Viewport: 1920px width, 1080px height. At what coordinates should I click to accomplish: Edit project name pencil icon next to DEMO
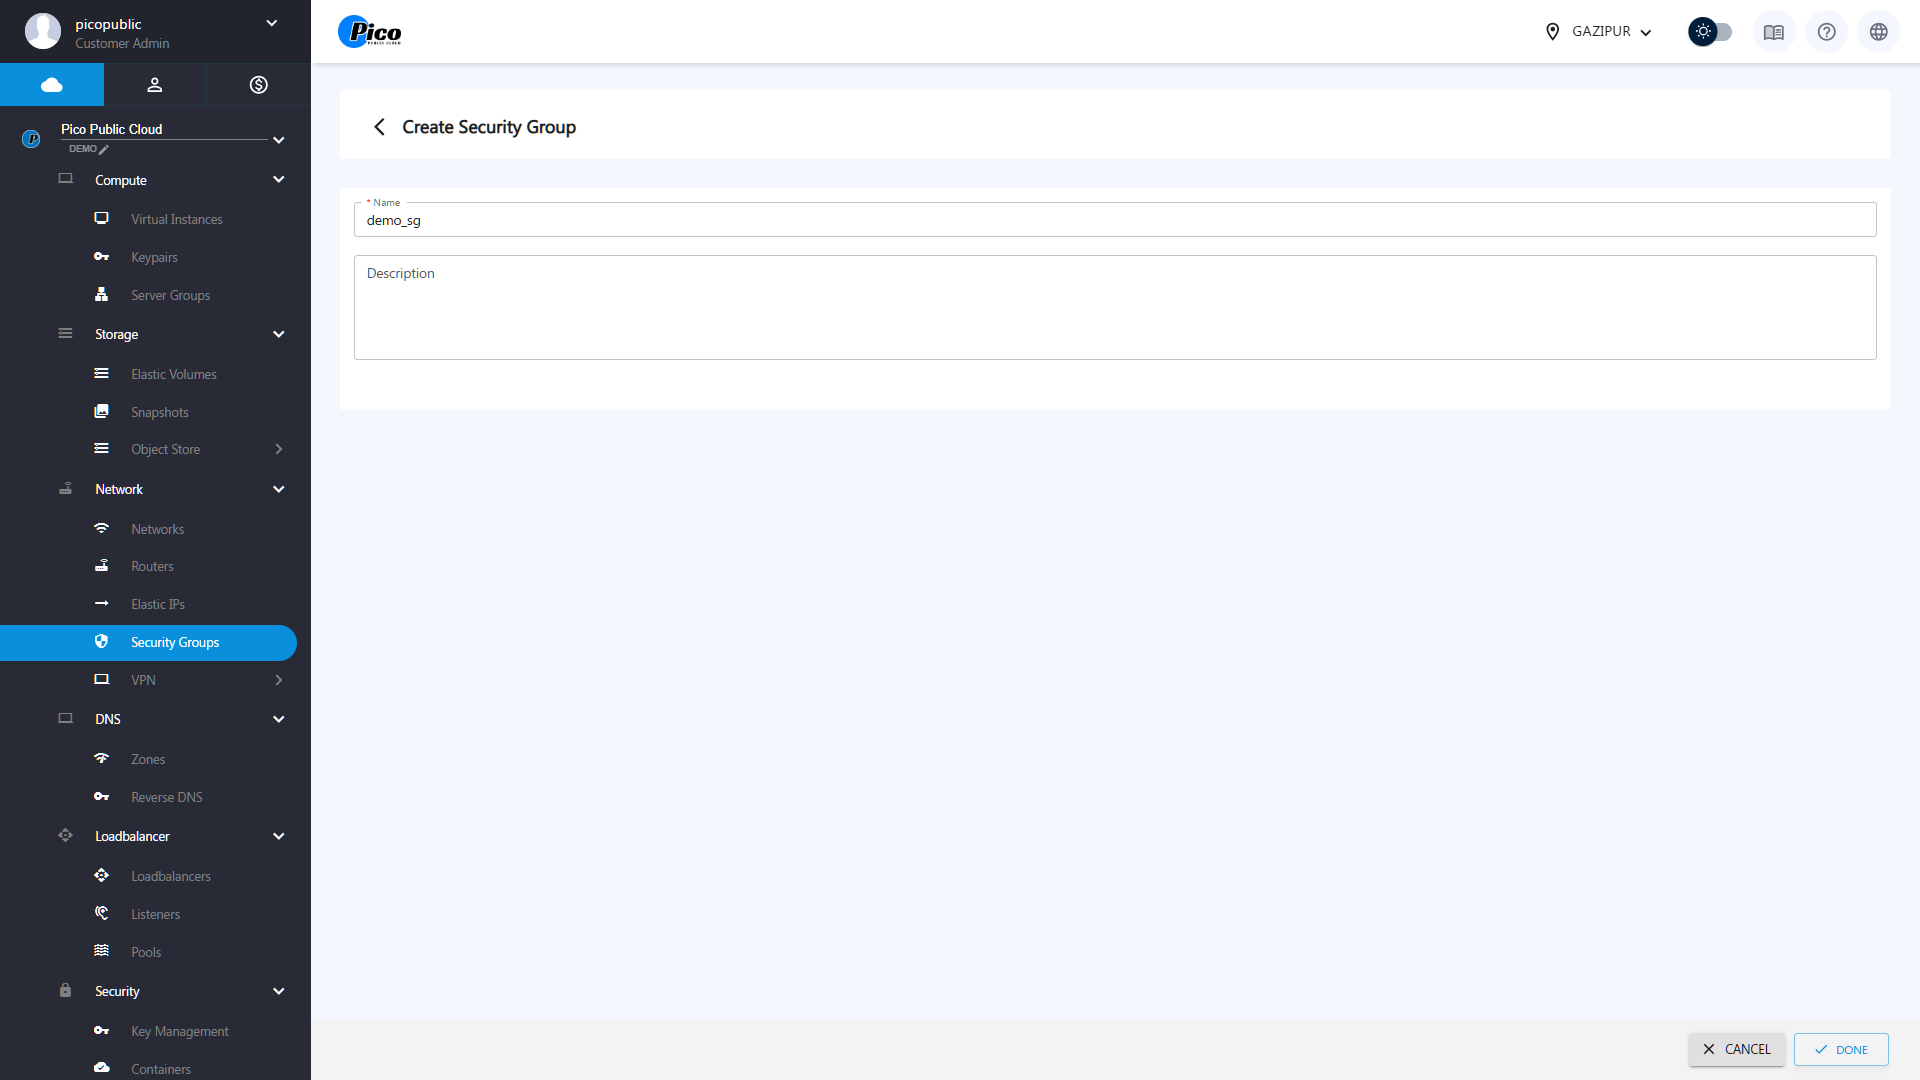104,150
